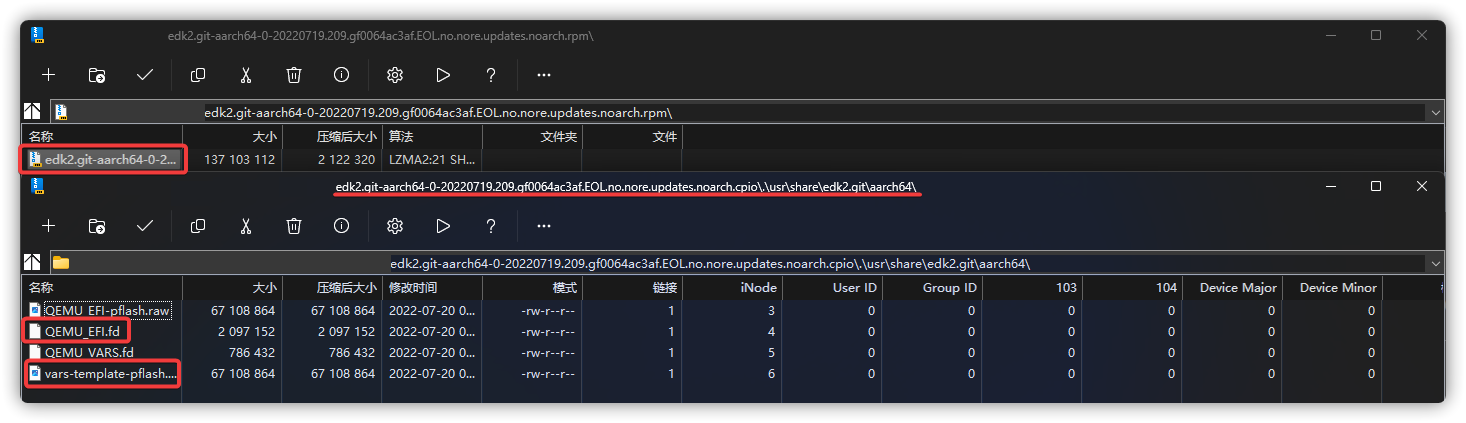Sort by 压缩后大小 column in the rpm window
This screenshot has height=423, width=1466.
(332, 136)
